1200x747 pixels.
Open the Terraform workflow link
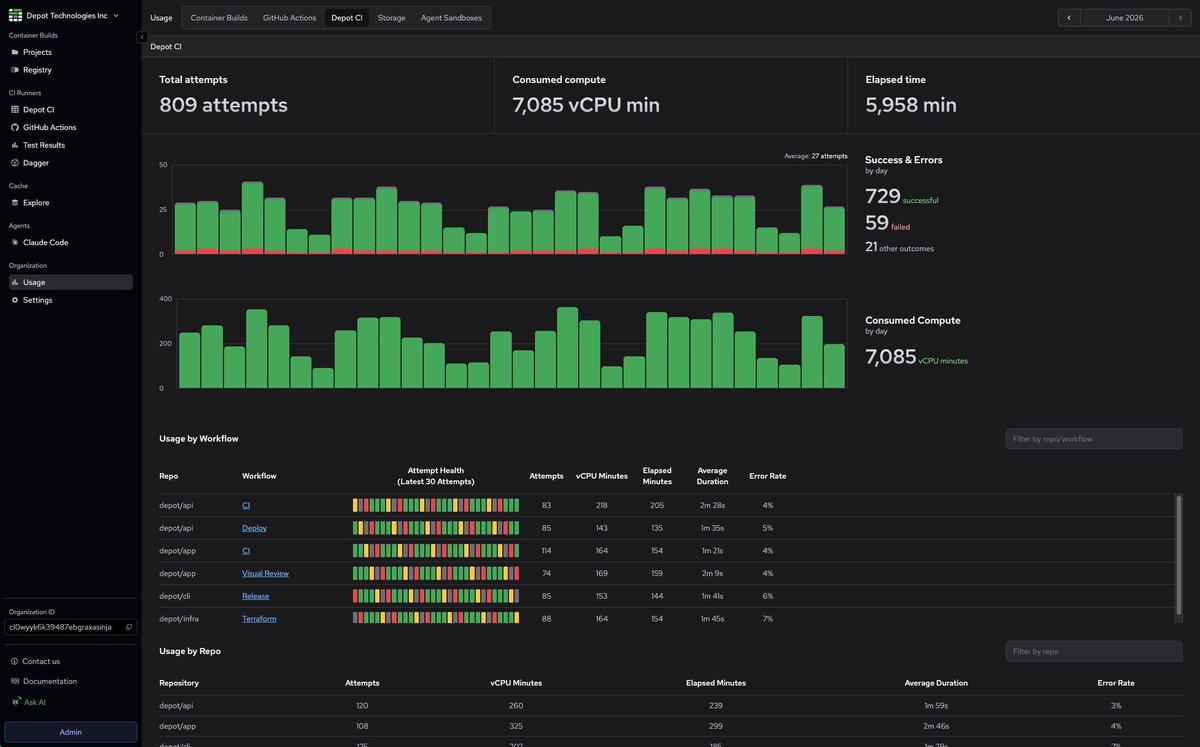259,619
